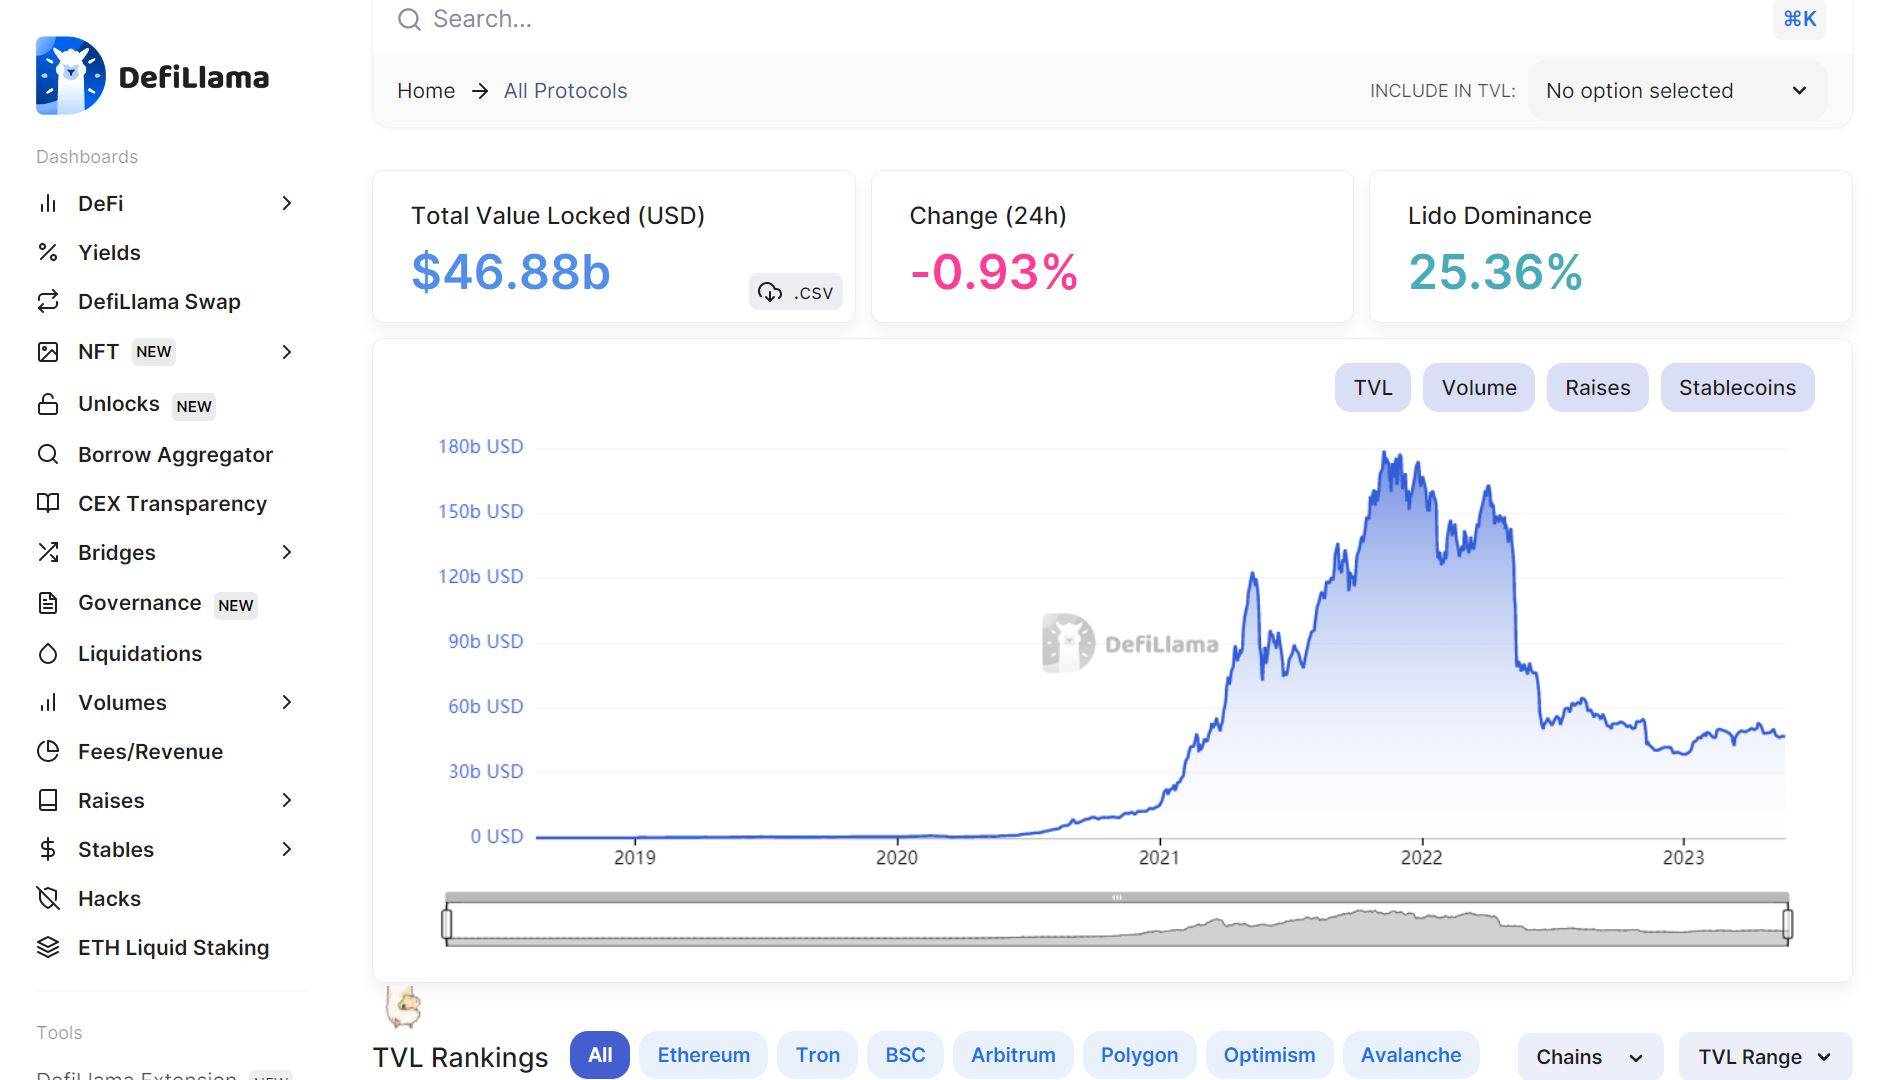This screenshot has width=1883, height=1080.
Task: Click the Stables dollar sign icon
Action: (48, 850)
